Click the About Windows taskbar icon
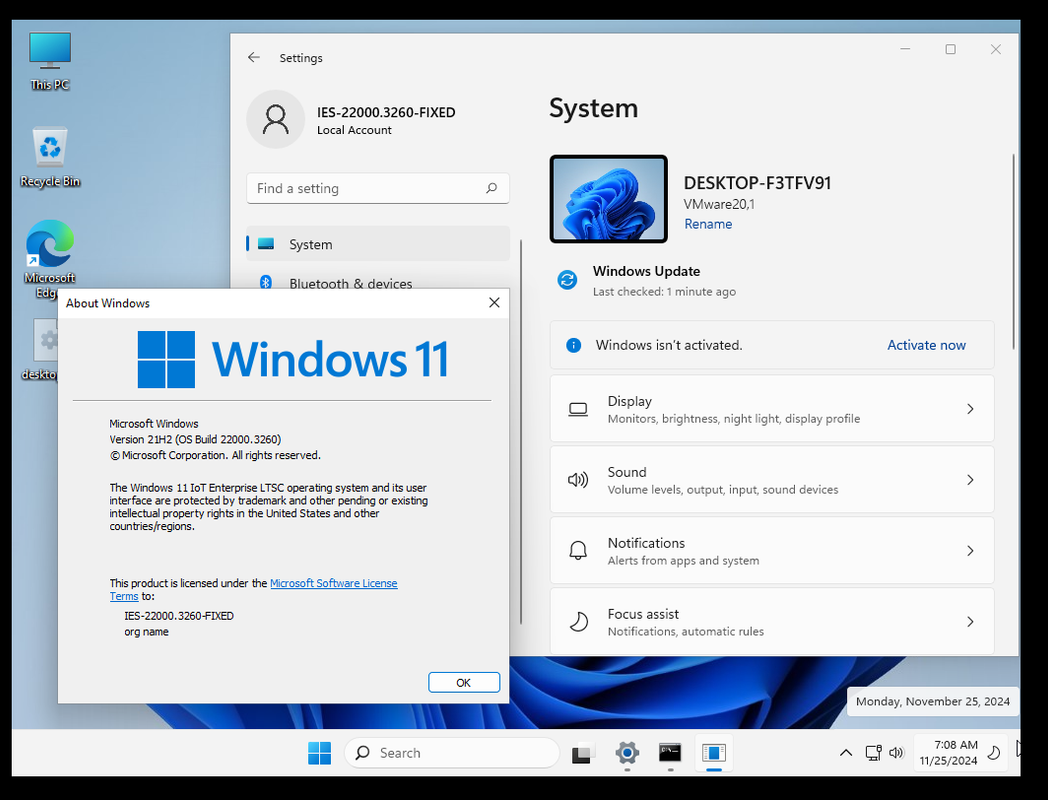1048x800 pixels. (714, 753)
